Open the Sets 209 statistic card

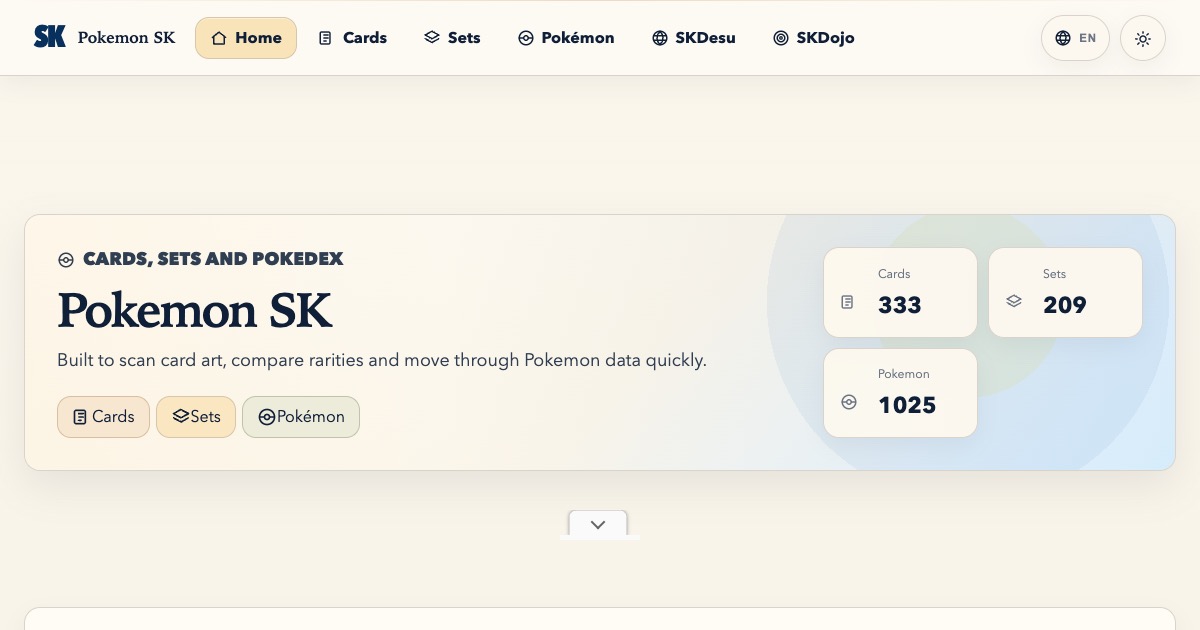(1065, 292)
